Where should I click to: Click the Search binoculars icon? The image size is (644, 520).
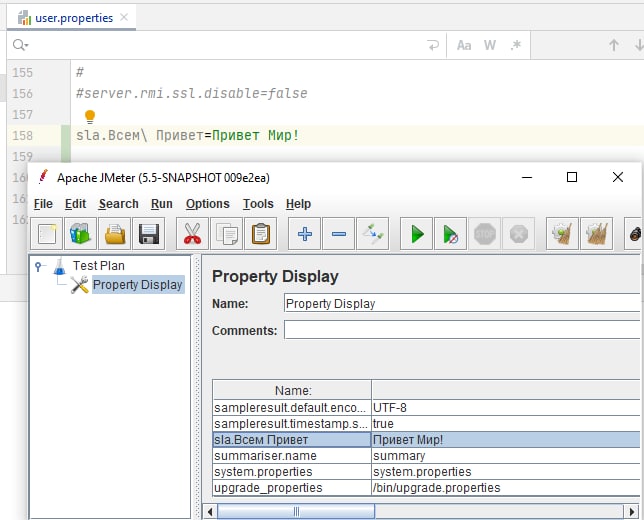634,234
